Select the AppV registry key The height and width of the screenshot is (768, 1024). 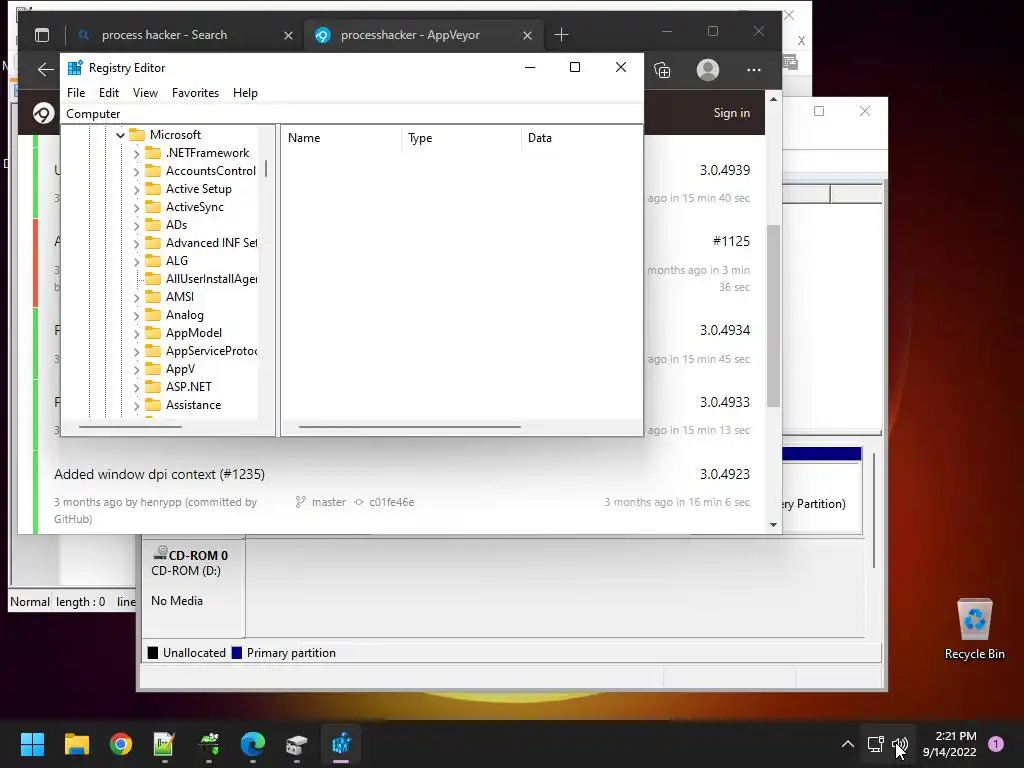[180, 369]
